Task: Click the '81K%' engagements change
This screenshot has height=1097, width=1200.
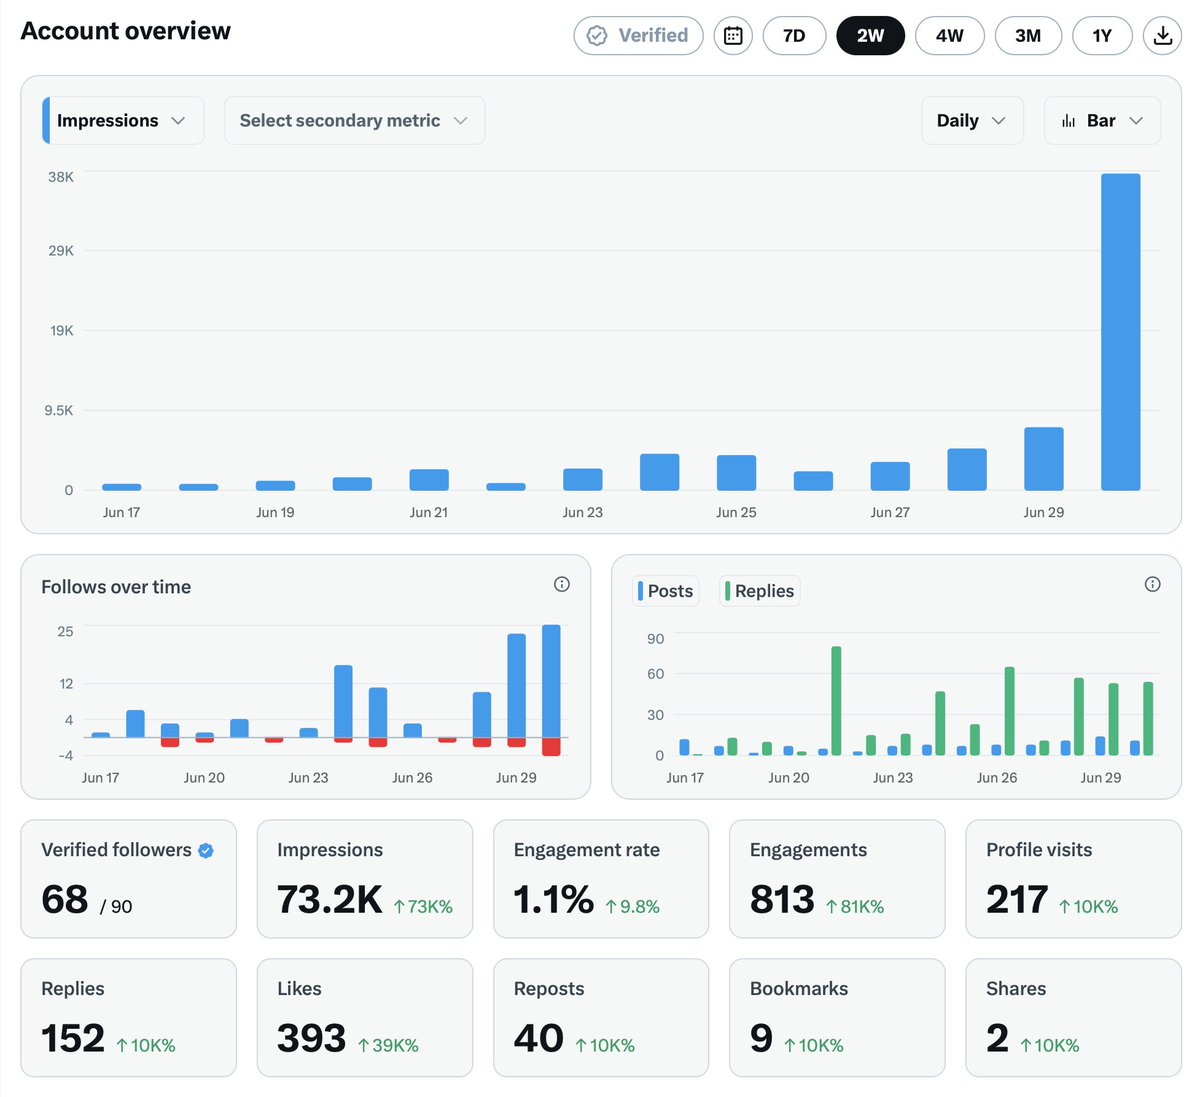Action: point(855,907)
